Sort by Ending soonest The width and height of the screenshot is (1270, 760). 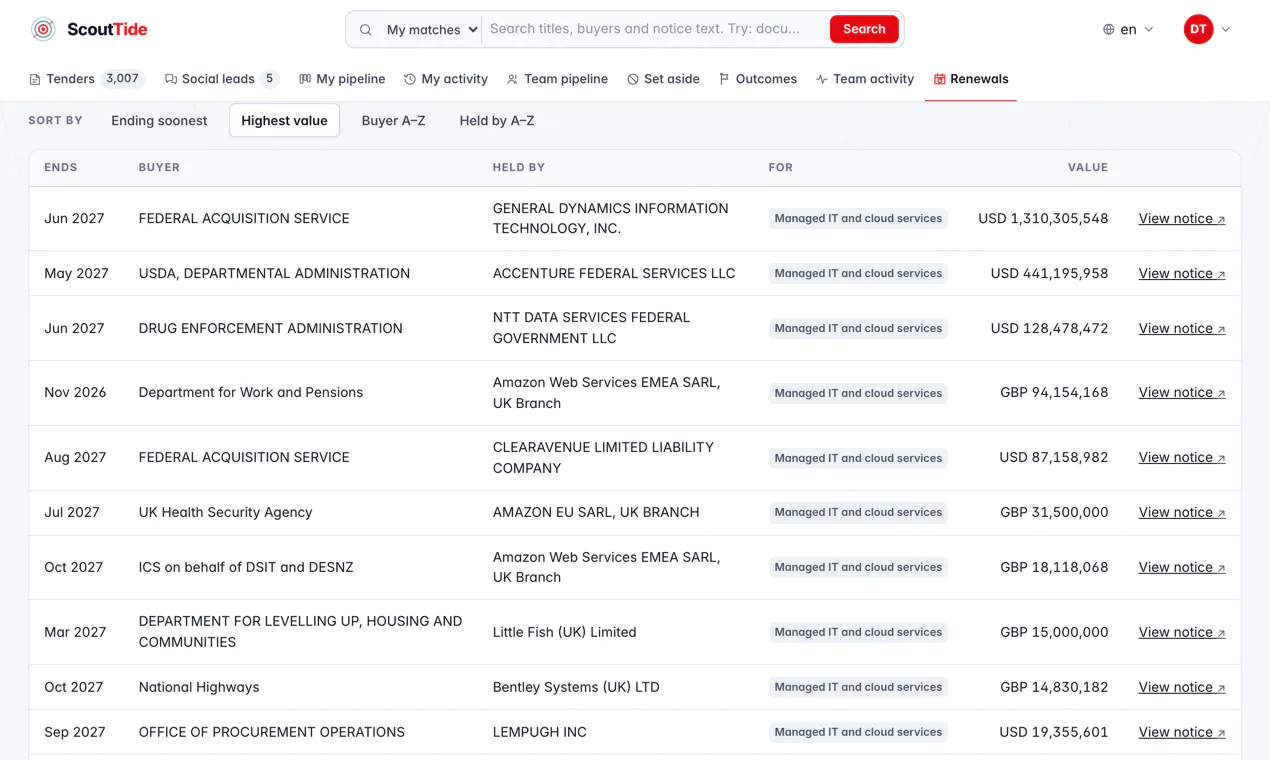(x=159, y=121)
